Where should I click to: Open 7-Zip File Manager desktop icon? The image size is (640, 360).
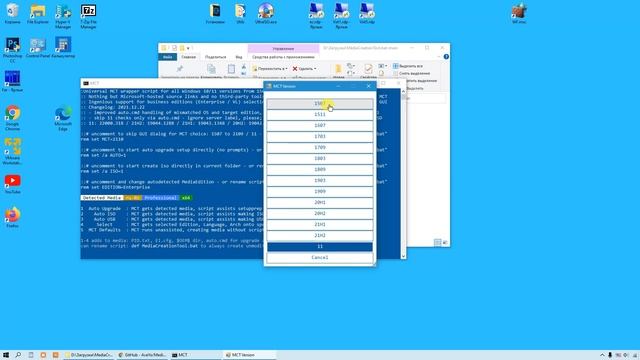click(88, 16)
